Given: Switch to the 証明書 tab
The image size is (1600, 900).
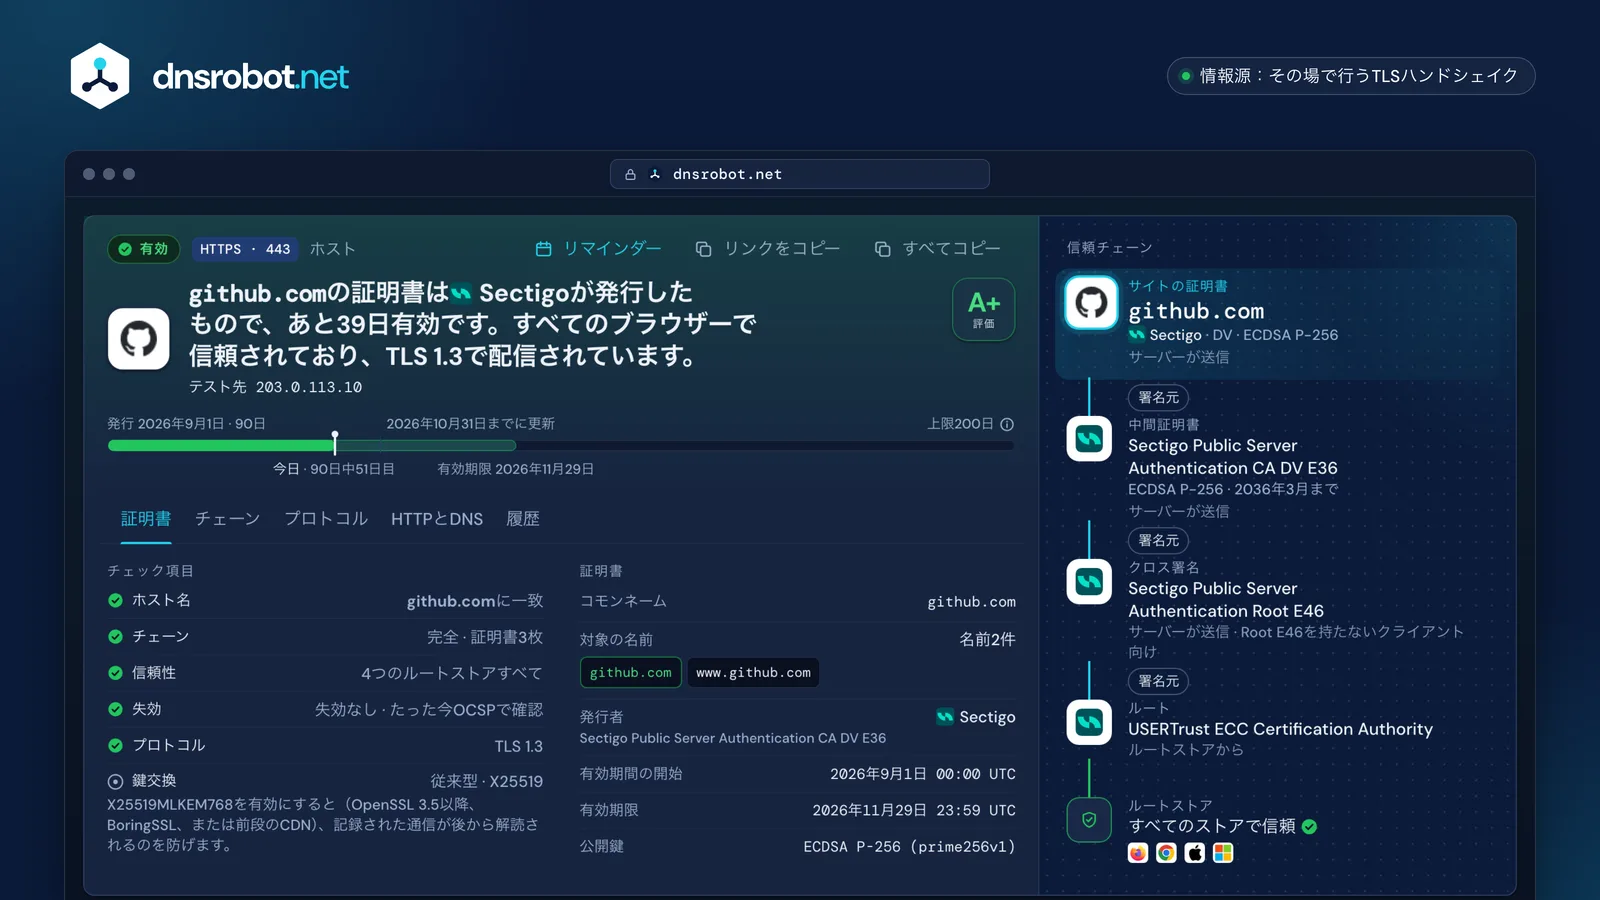Looking at the screenshot, I should [x=146, y=519].
